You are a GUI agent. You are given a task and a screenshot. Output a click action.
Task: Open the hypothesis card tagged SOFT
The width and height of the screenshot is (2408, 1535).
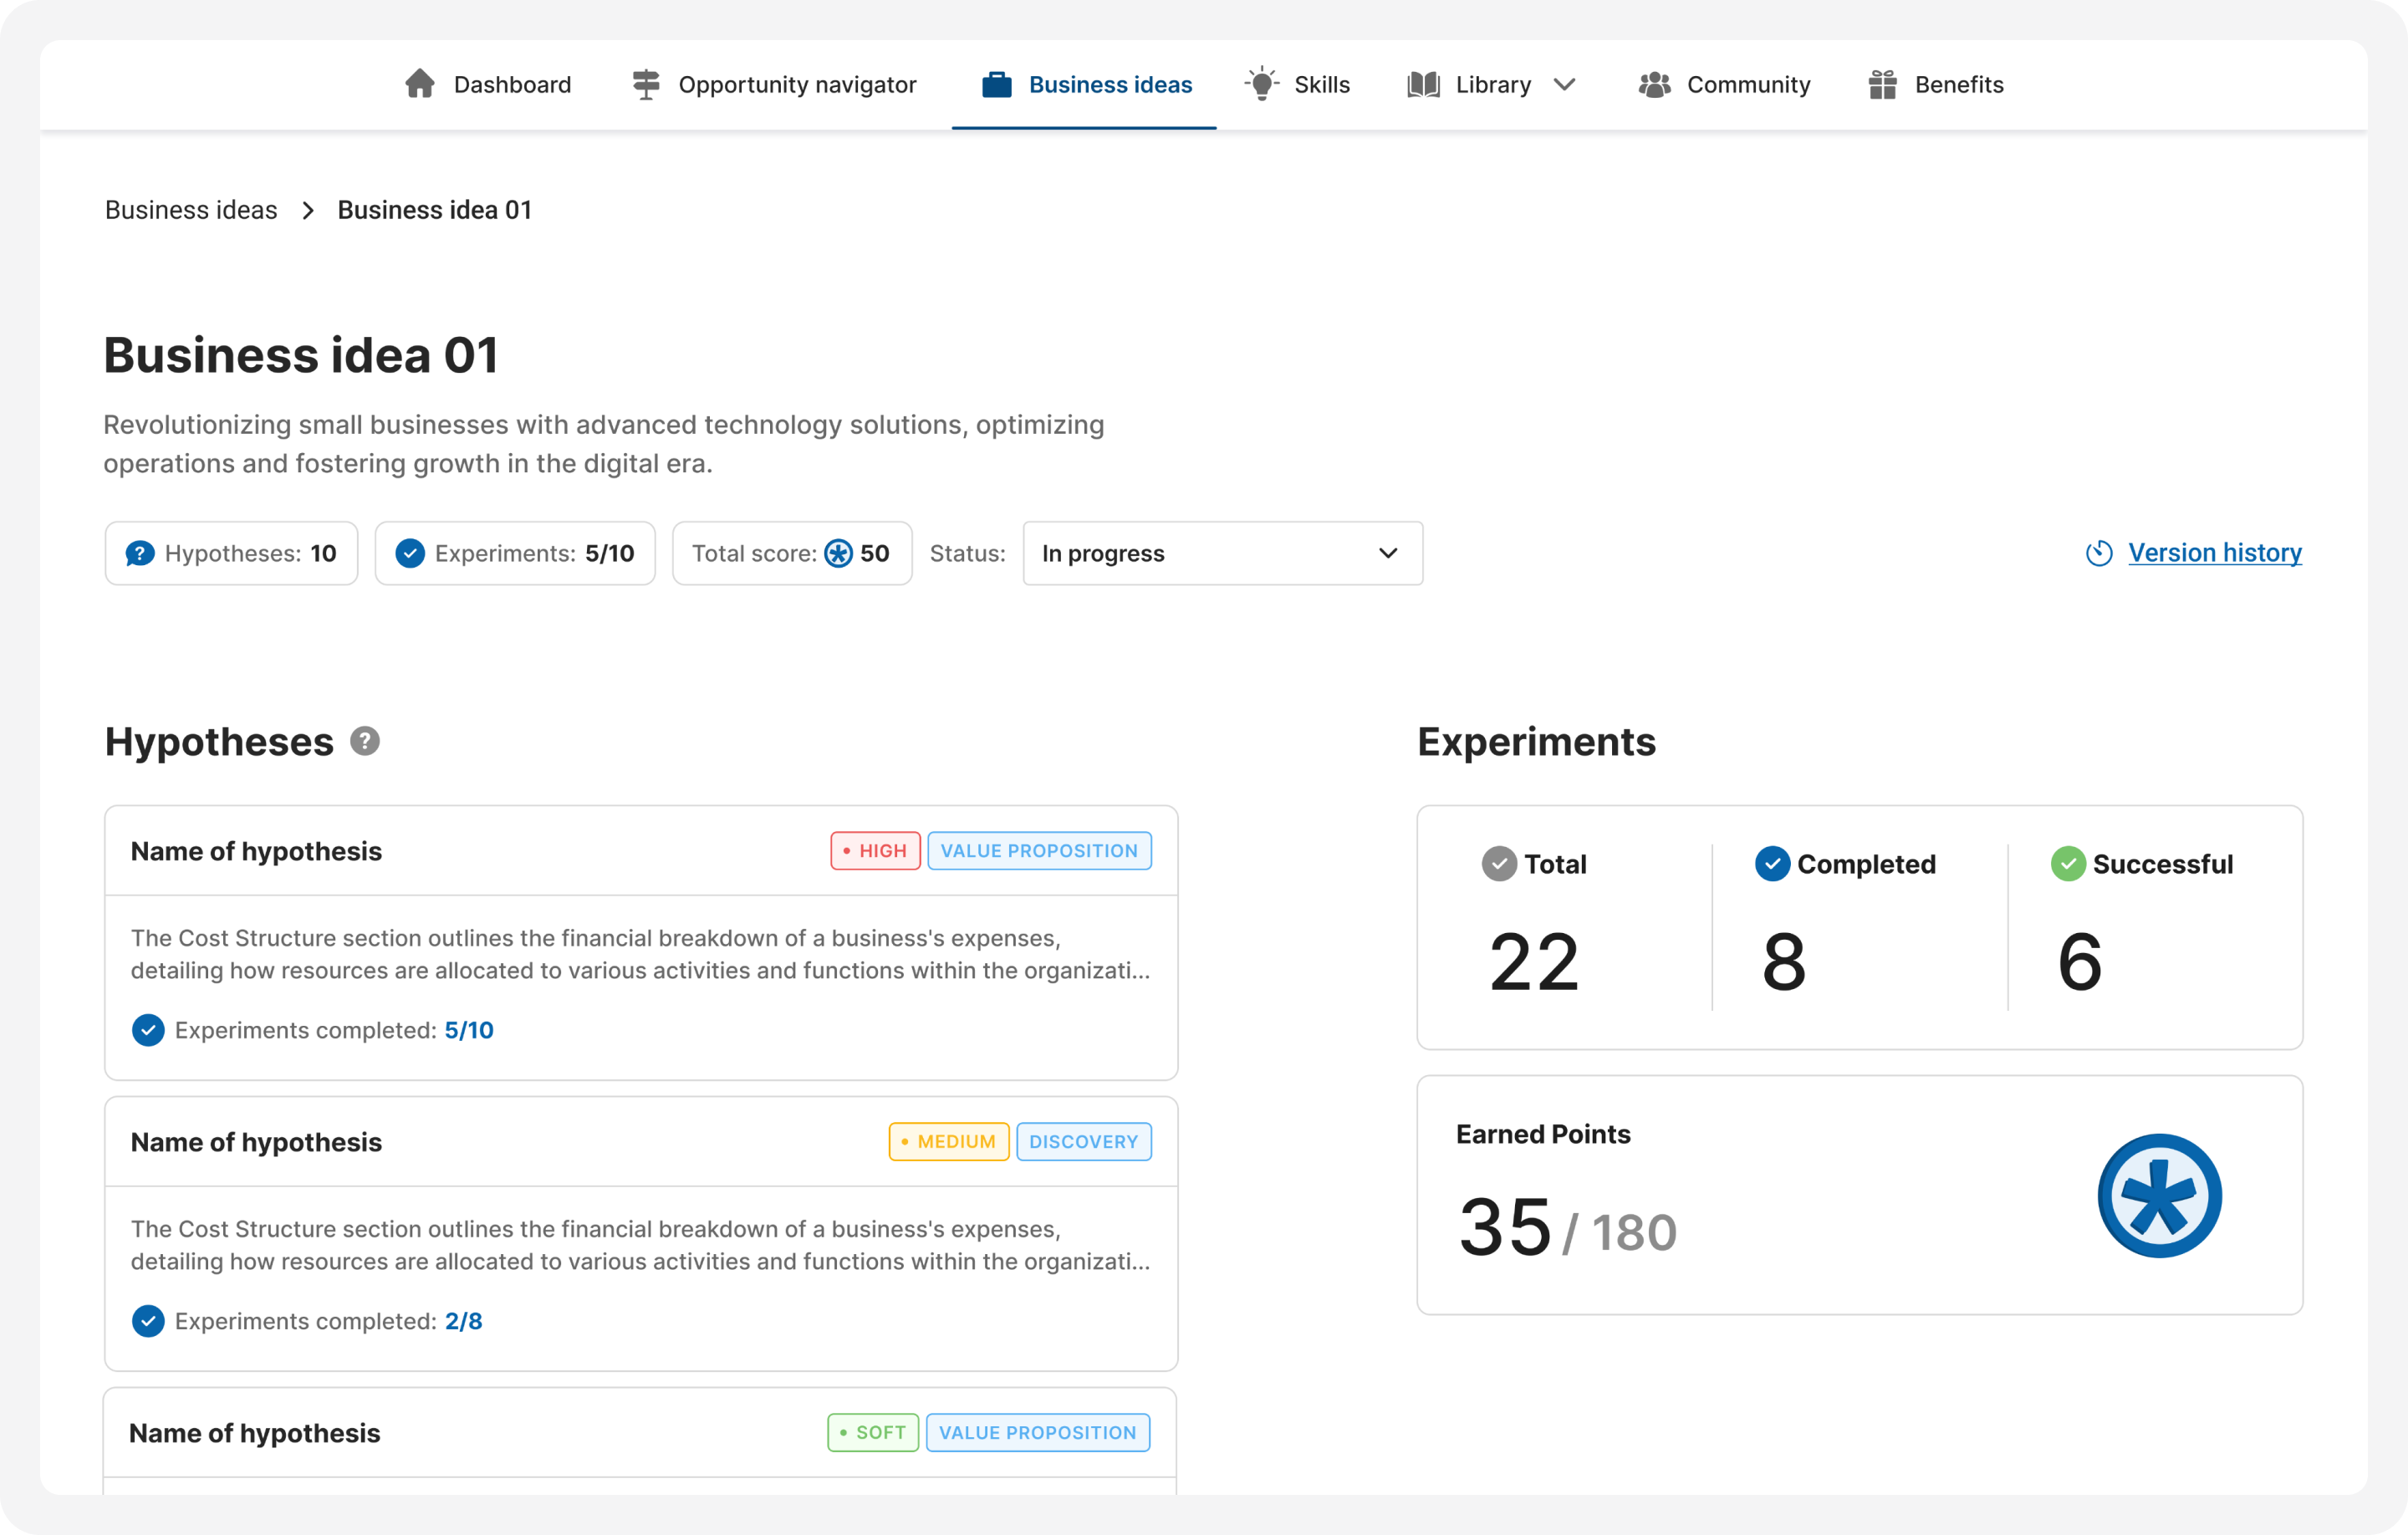click(640, 1441)
